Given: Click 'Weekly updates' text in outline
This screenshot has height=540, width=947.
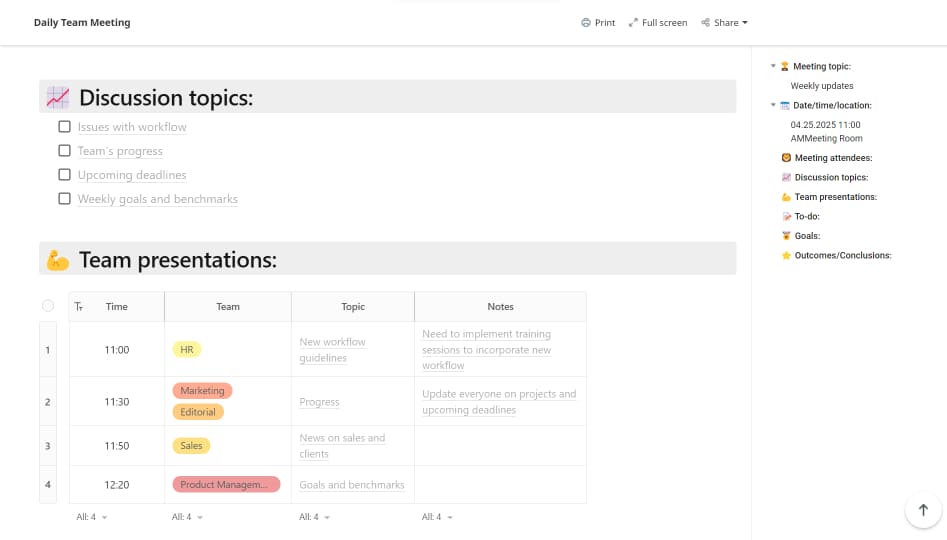Looking at the screenshot, I should click(822, 86).
